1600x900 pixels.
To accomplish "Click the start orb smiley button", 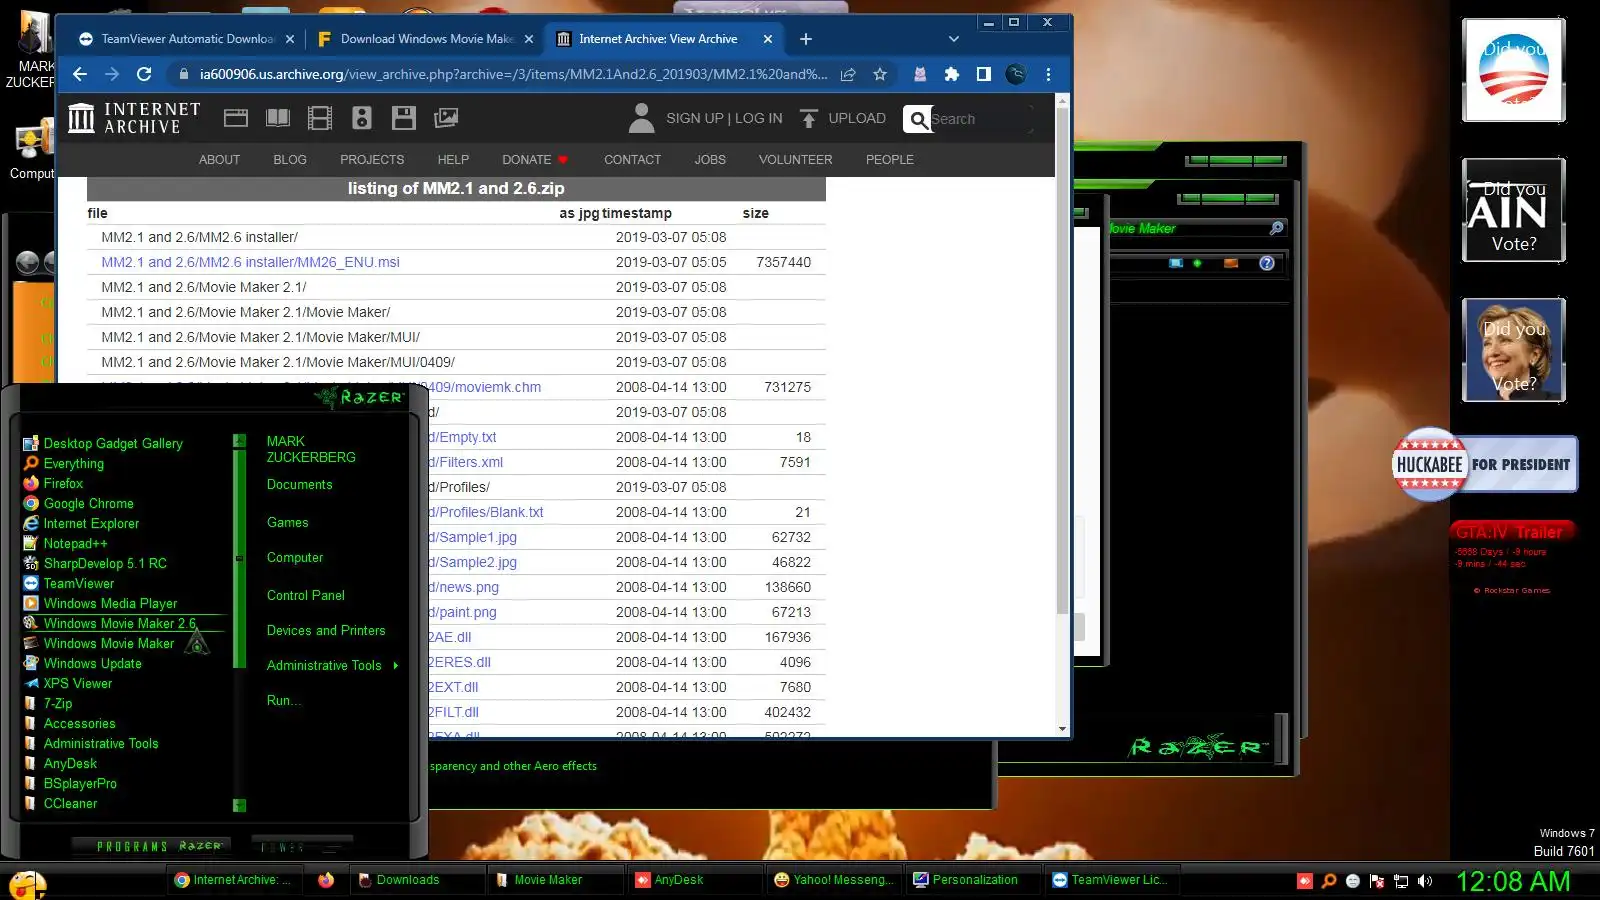I will (x=27, y=884).
